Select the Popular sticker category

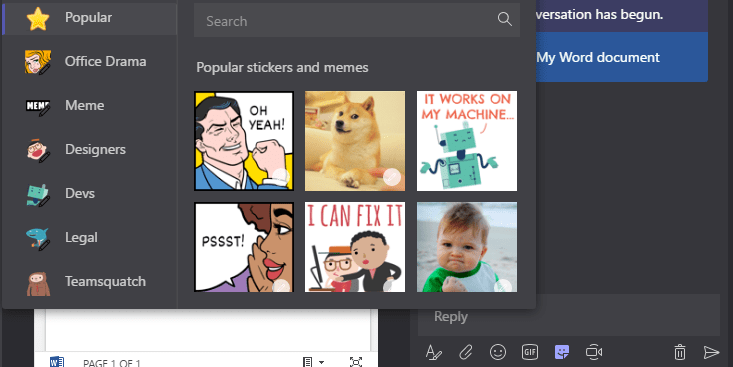[89, 18]
